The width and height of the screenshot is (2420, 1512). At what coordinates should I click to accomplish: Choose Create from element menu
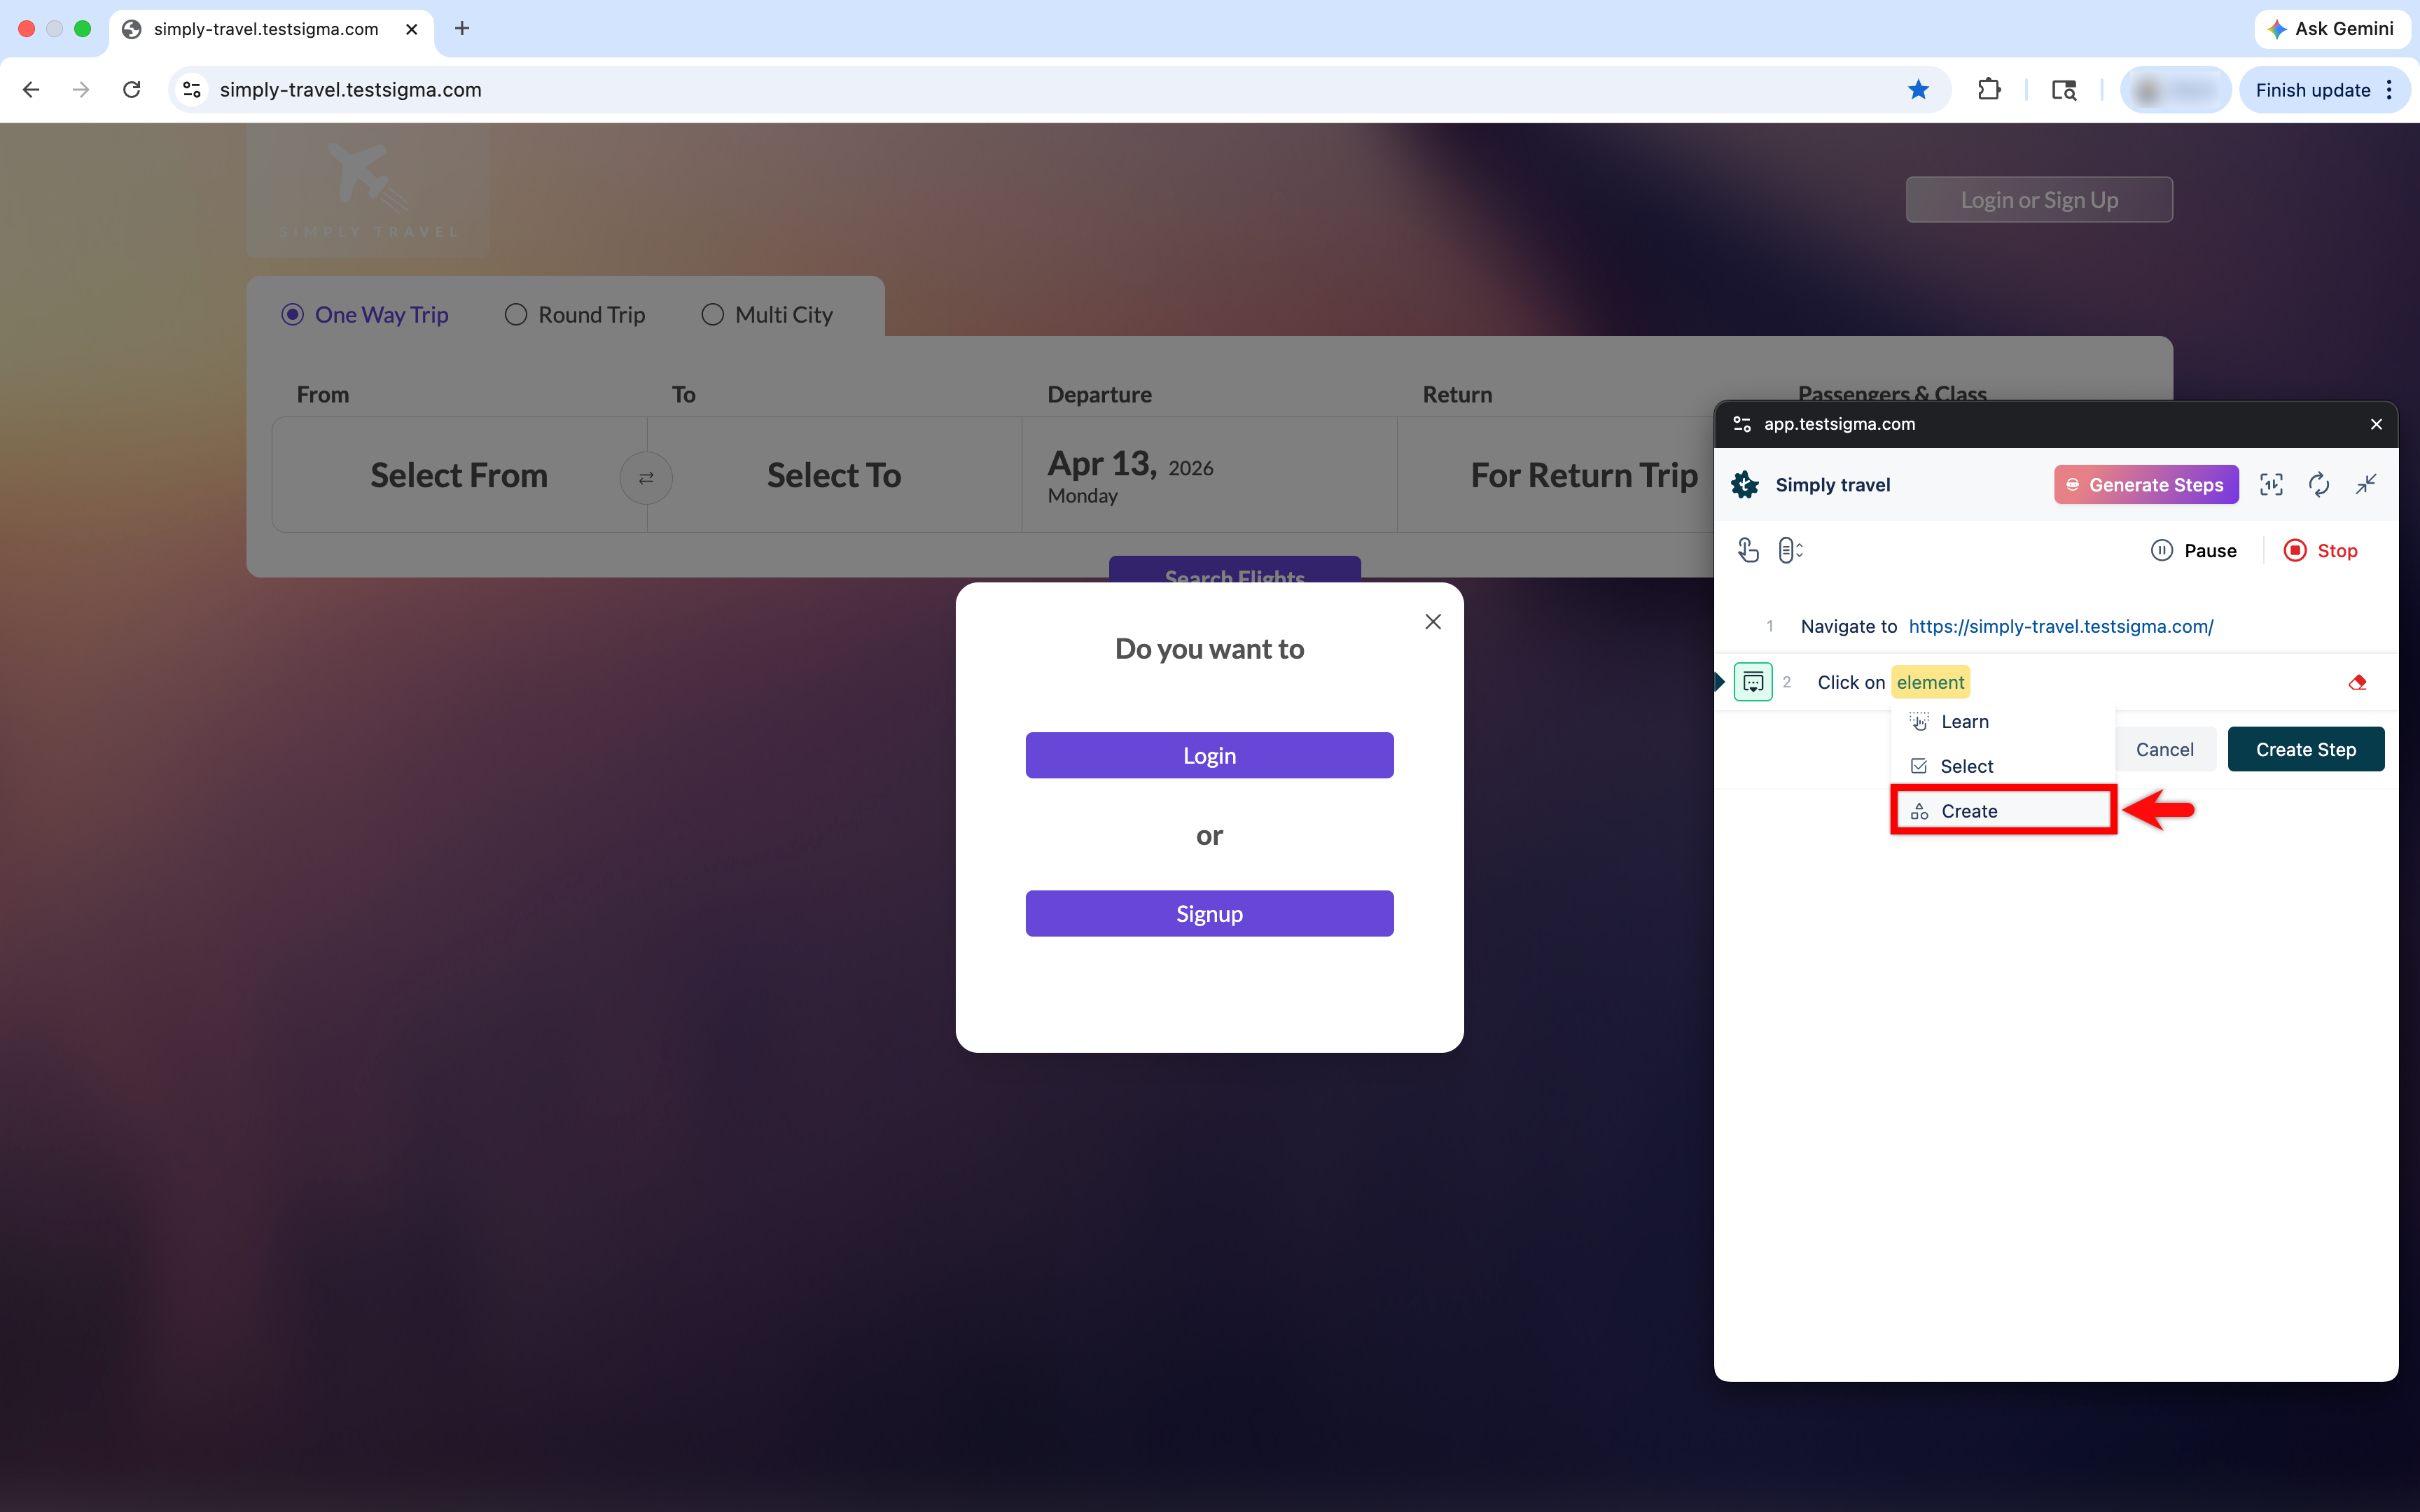(x=2003, y=811)
